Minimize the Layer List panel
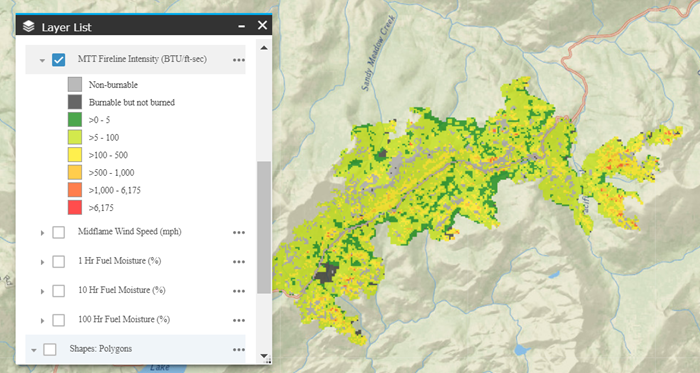700x373 pixels. [242, 27]
